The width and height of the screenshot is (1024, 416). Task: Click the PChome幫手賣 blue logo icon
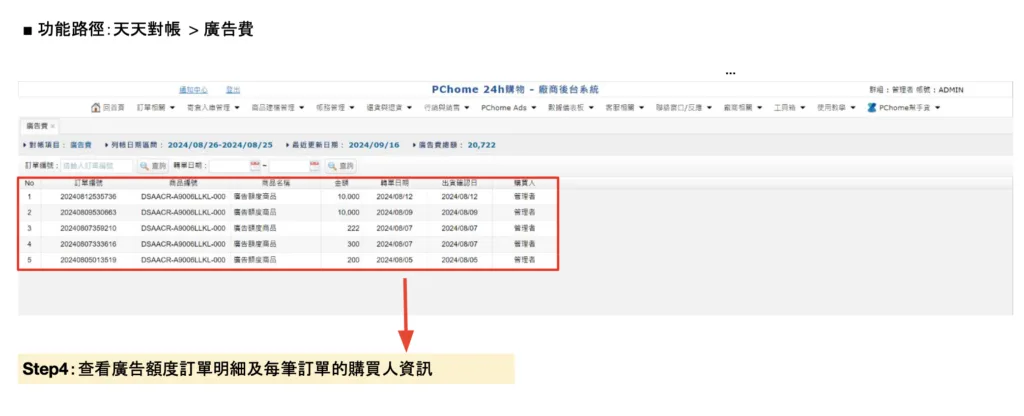click(x=872, y=107)
